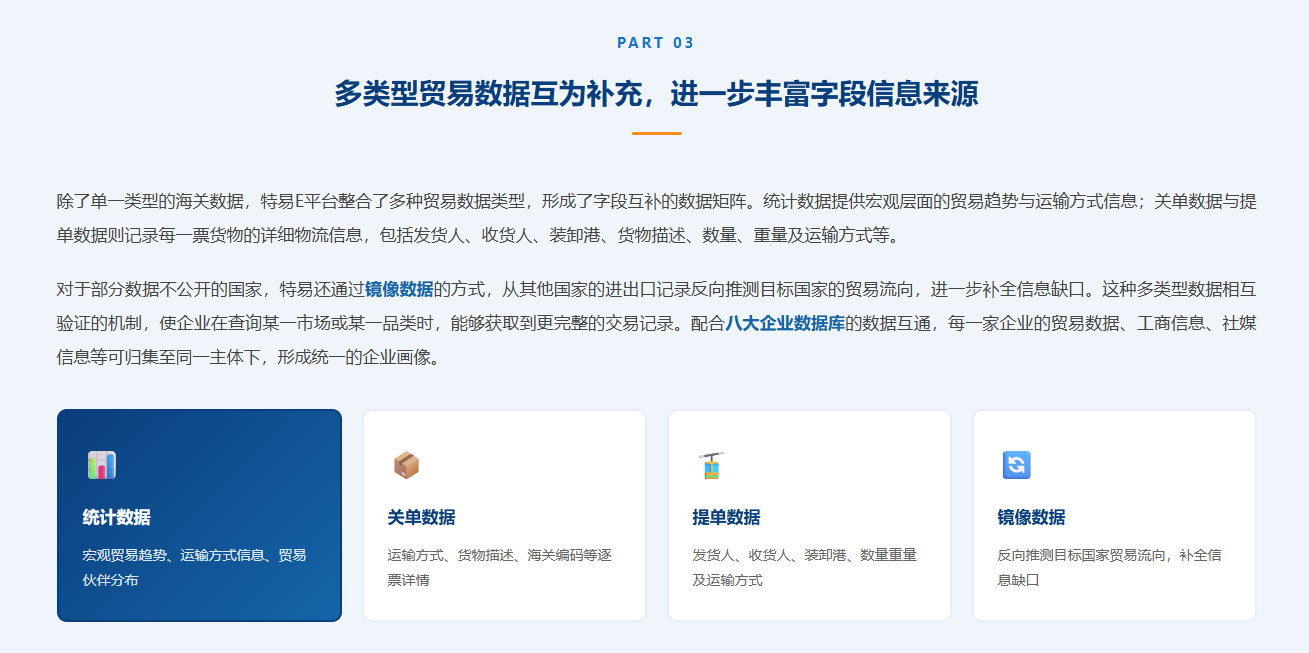Viewport: 1309px width, 653px height.
Task: Click description 运输方式、货物描述、海关编码等逐票详情
Action: 500,567
